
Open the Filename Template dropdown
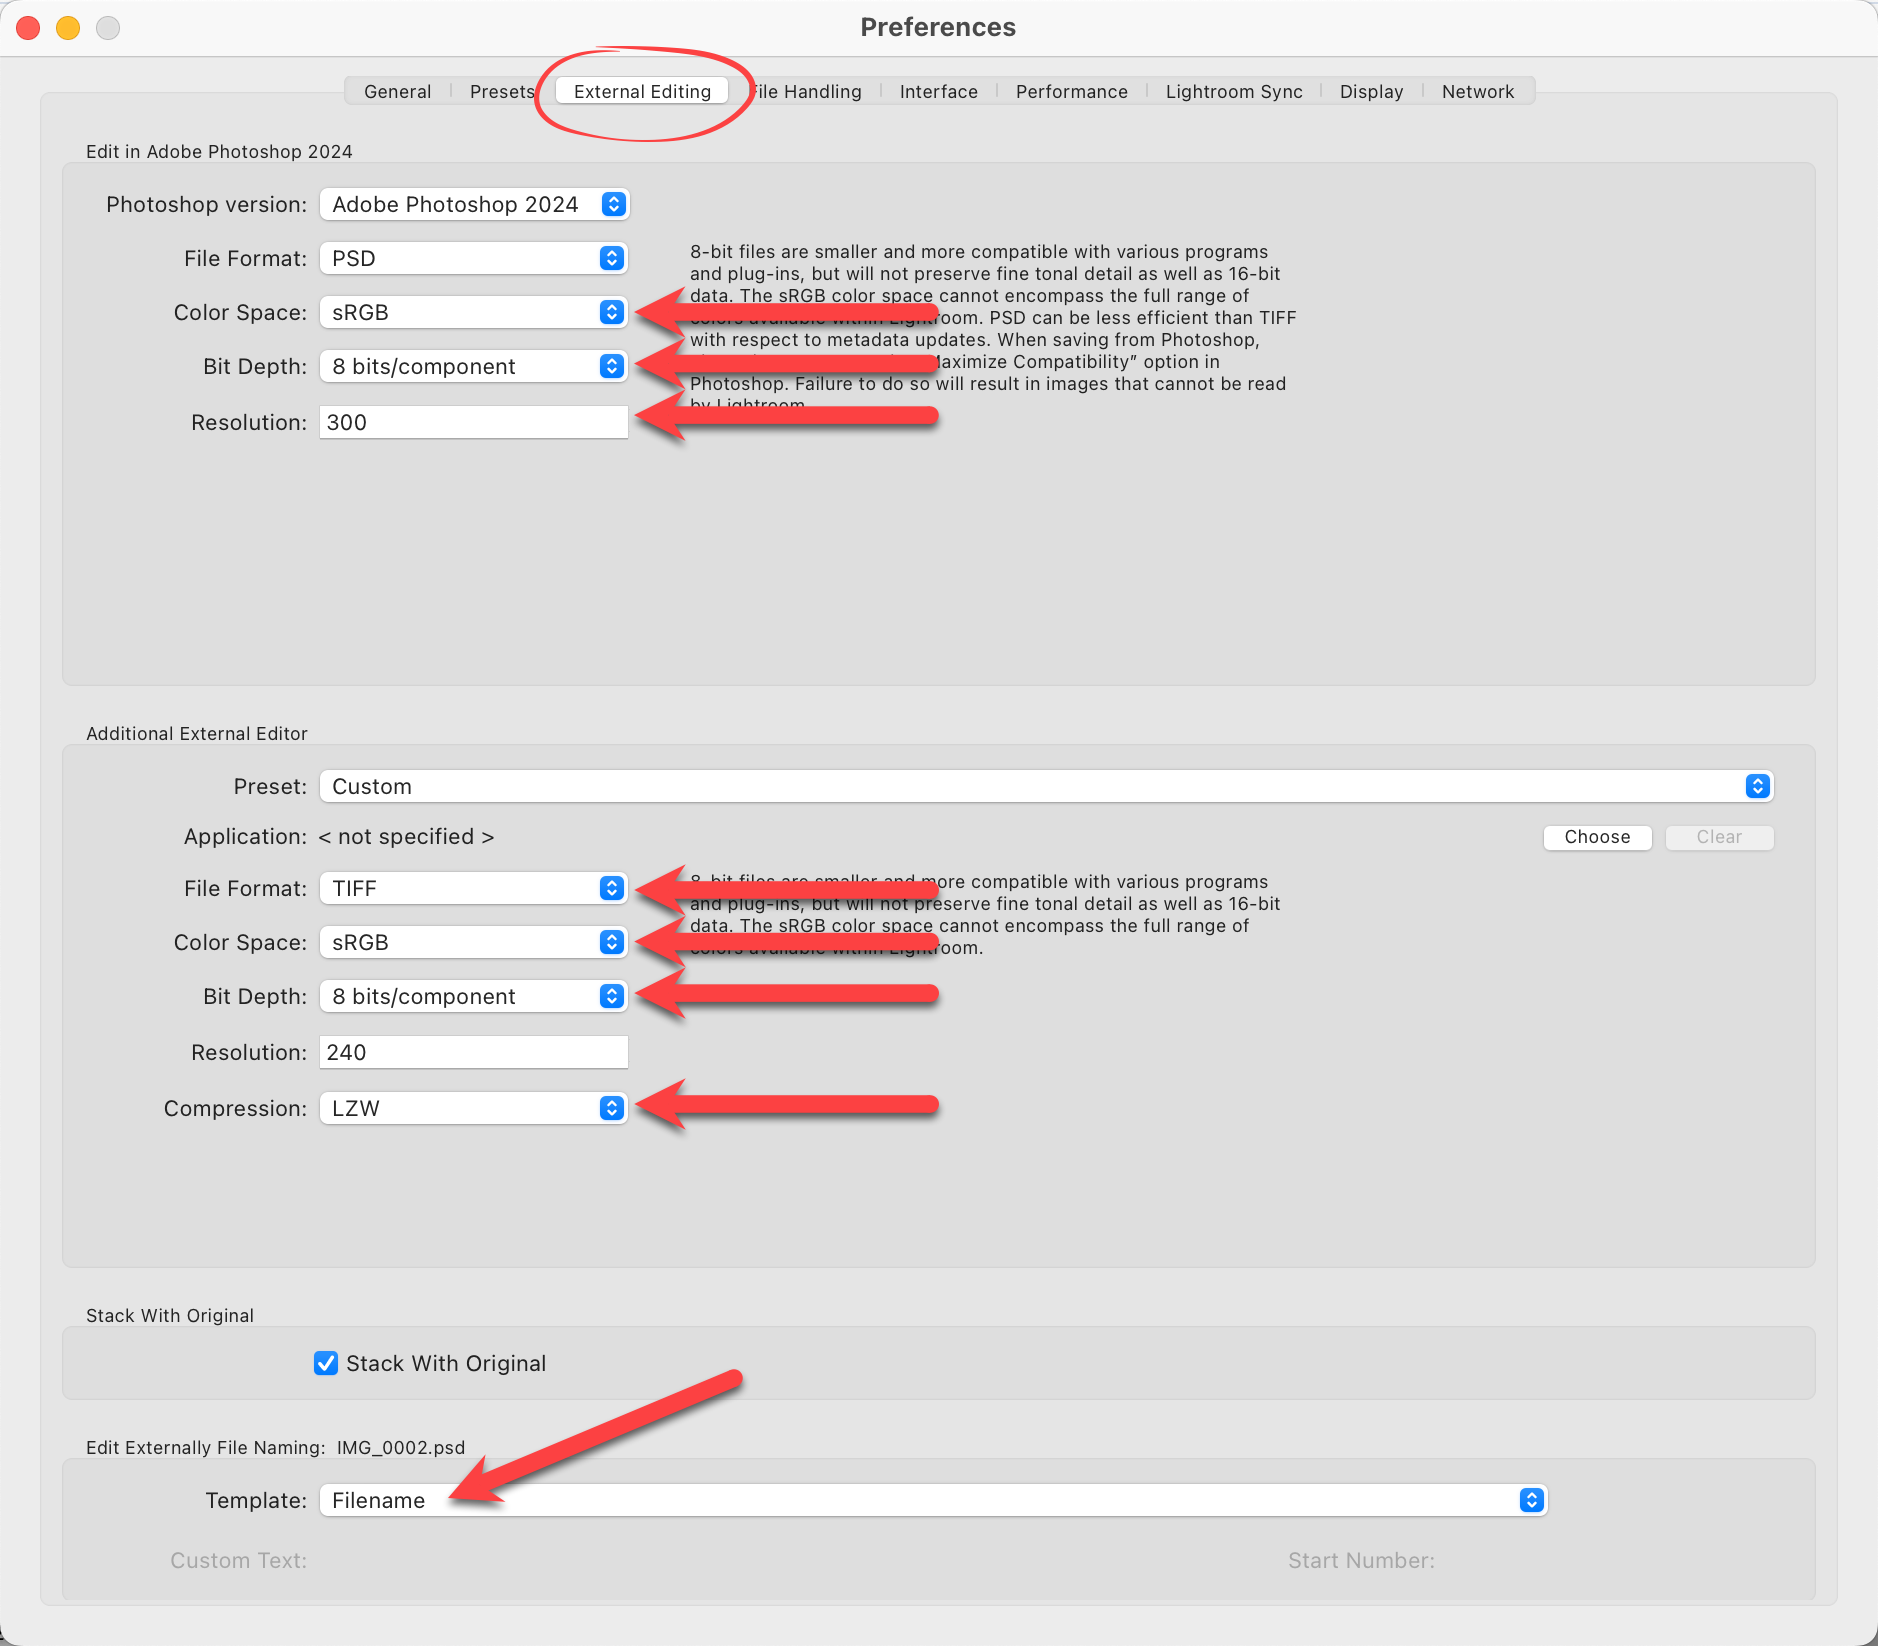point(933,1500)
